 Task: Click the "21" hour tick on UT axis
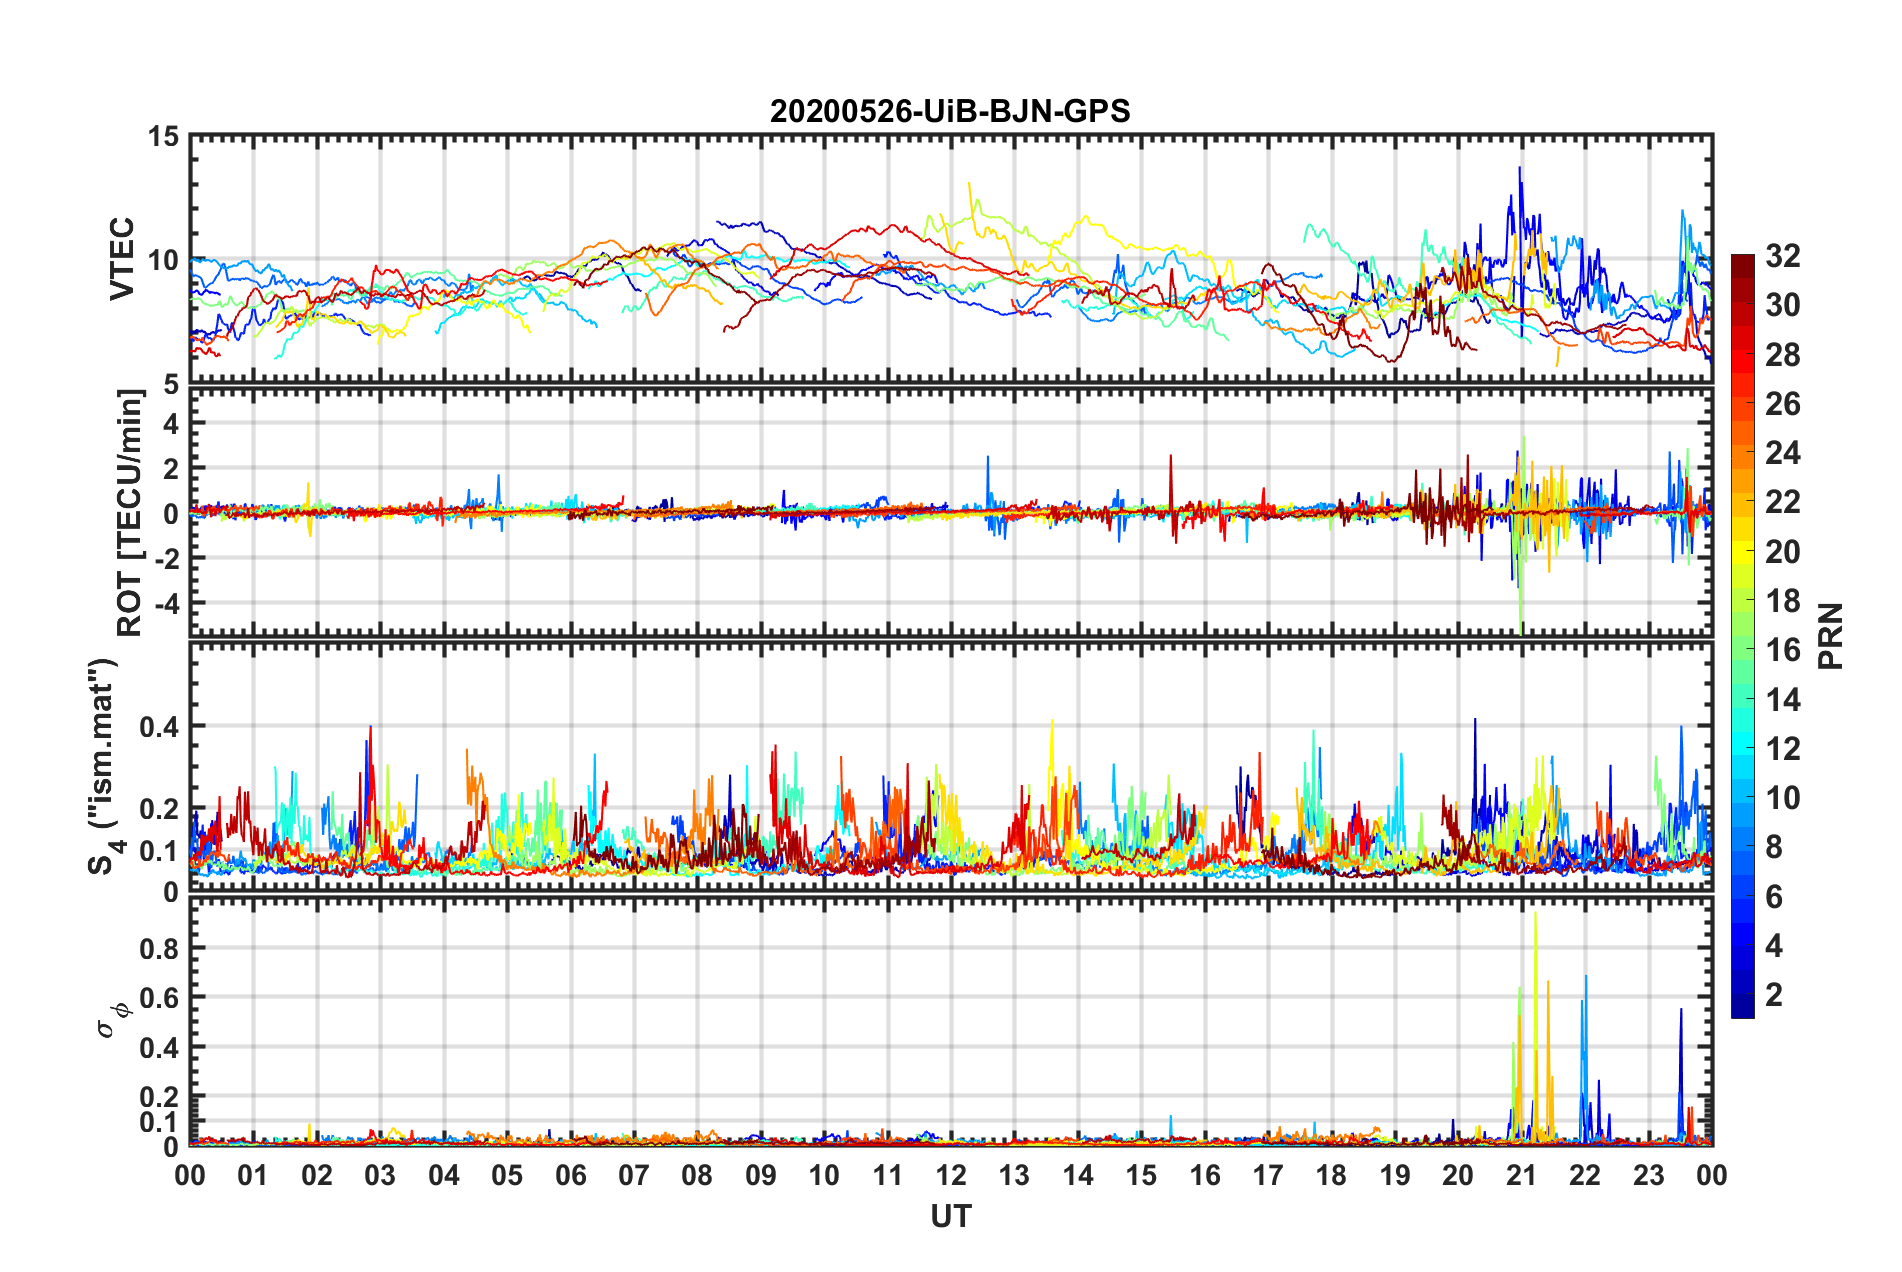tap(1522, 1175)
